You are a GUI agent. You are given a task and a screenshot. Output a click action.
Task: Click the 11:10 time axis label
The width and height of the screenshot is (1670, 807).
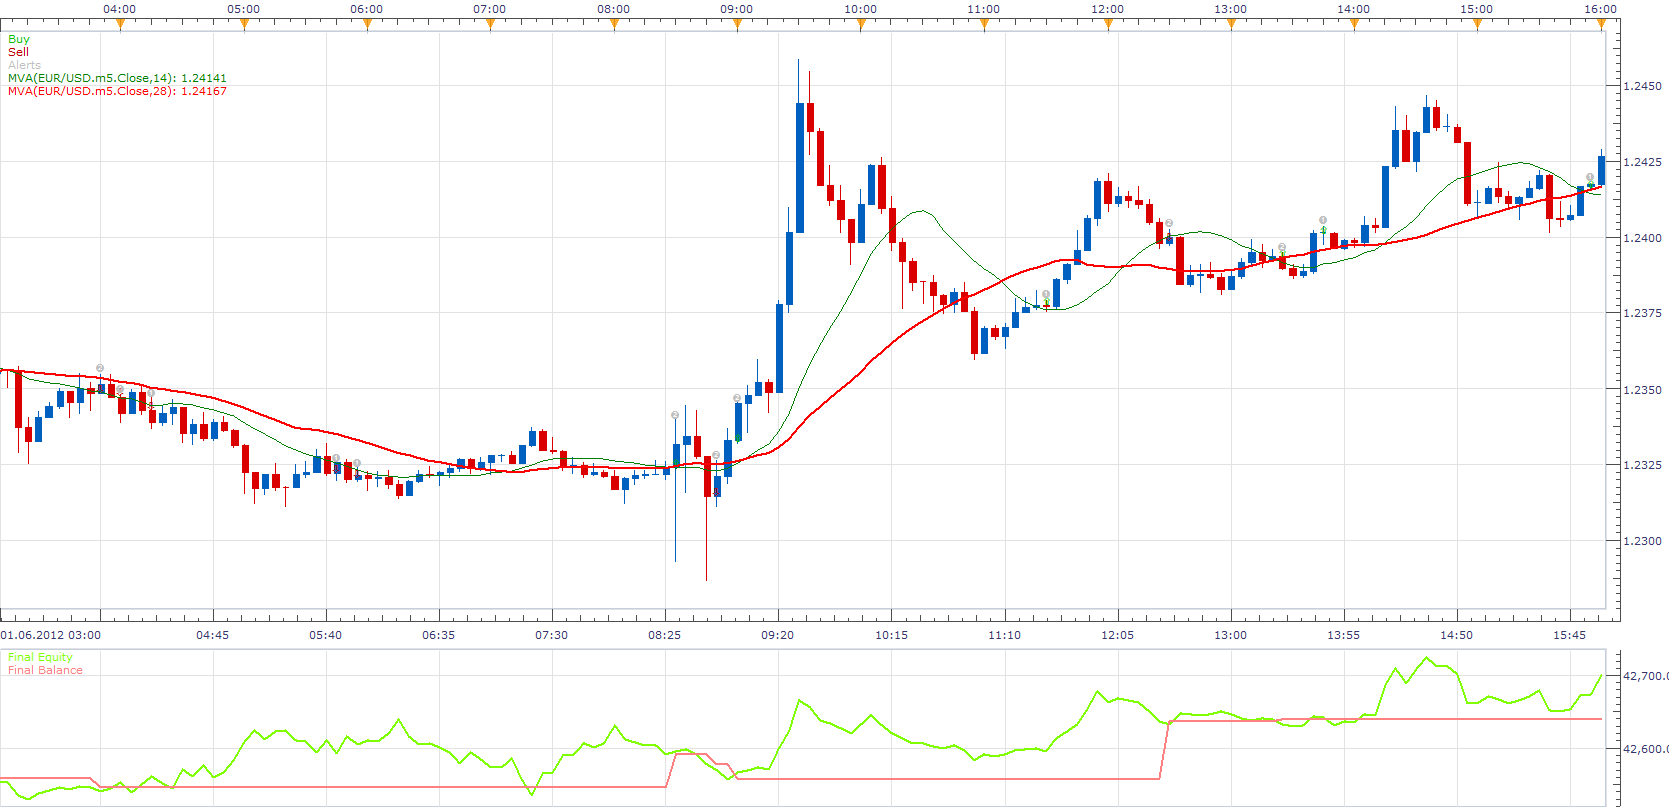pos(1004,635)
